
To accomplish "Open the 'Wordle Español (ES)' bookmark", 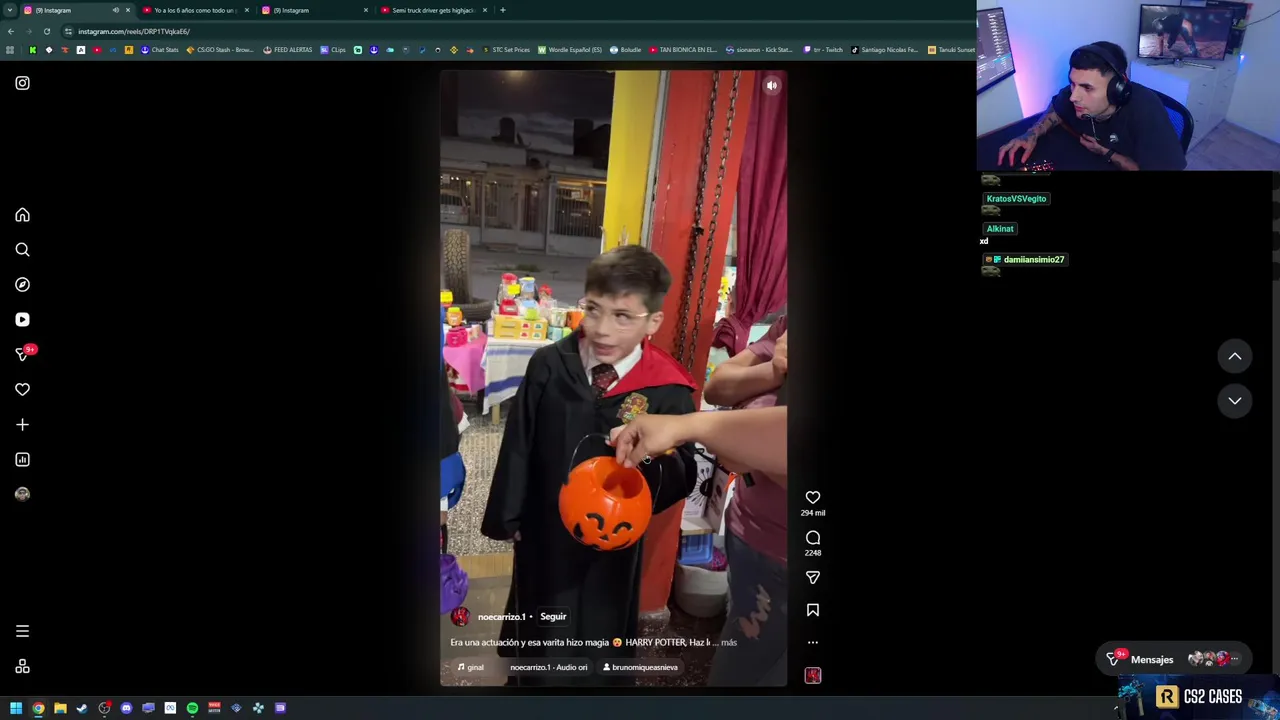I will coord(570,50).
